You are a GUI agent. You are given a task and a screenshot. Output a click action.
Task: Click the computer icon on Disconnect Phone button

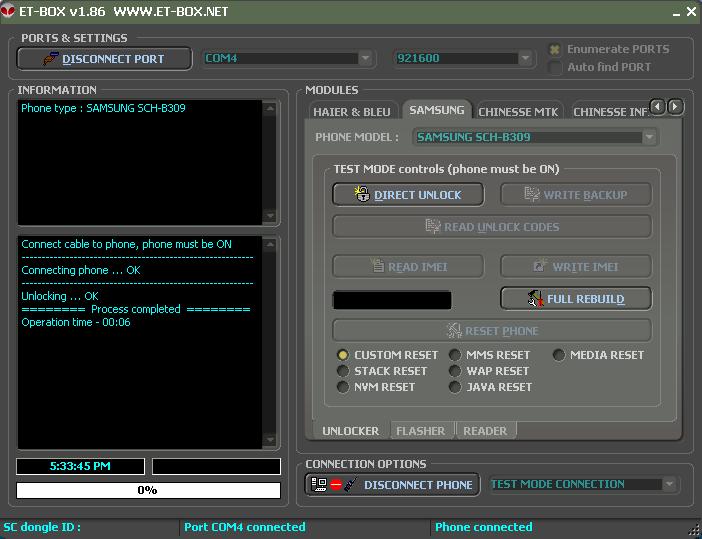319,484
